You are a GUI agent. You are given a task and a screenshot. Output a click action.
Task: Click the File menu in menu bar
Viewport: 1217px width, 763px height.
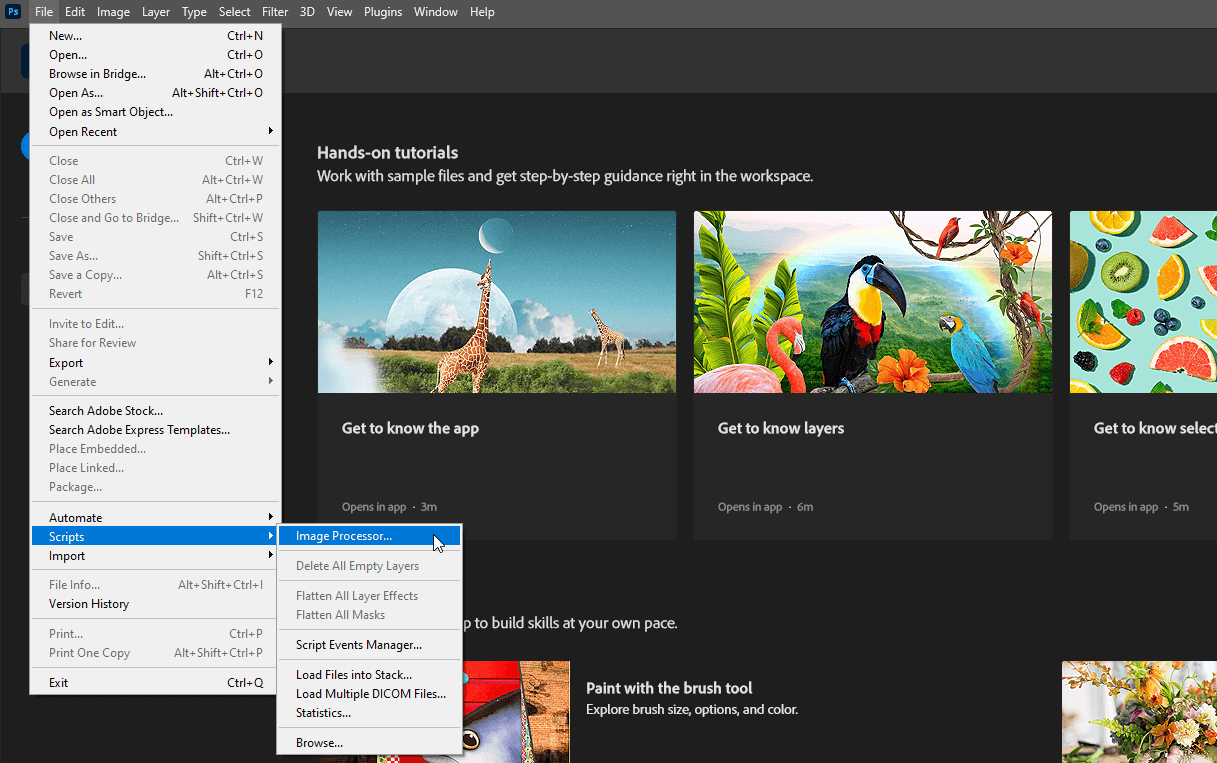[x=44, y=12]
